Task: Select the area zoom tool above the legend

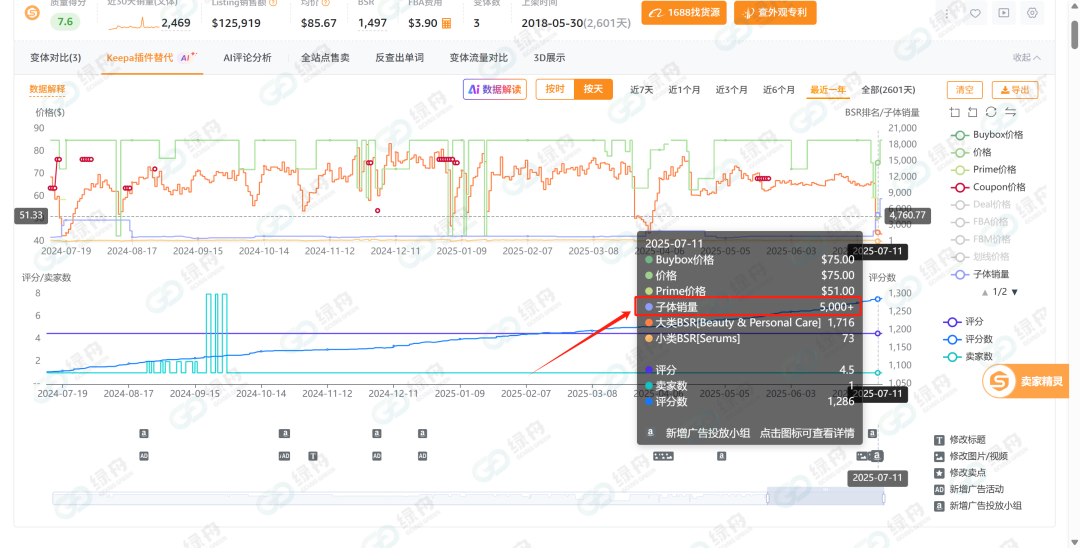Action: pyautogui.click(x=954, y=112)
